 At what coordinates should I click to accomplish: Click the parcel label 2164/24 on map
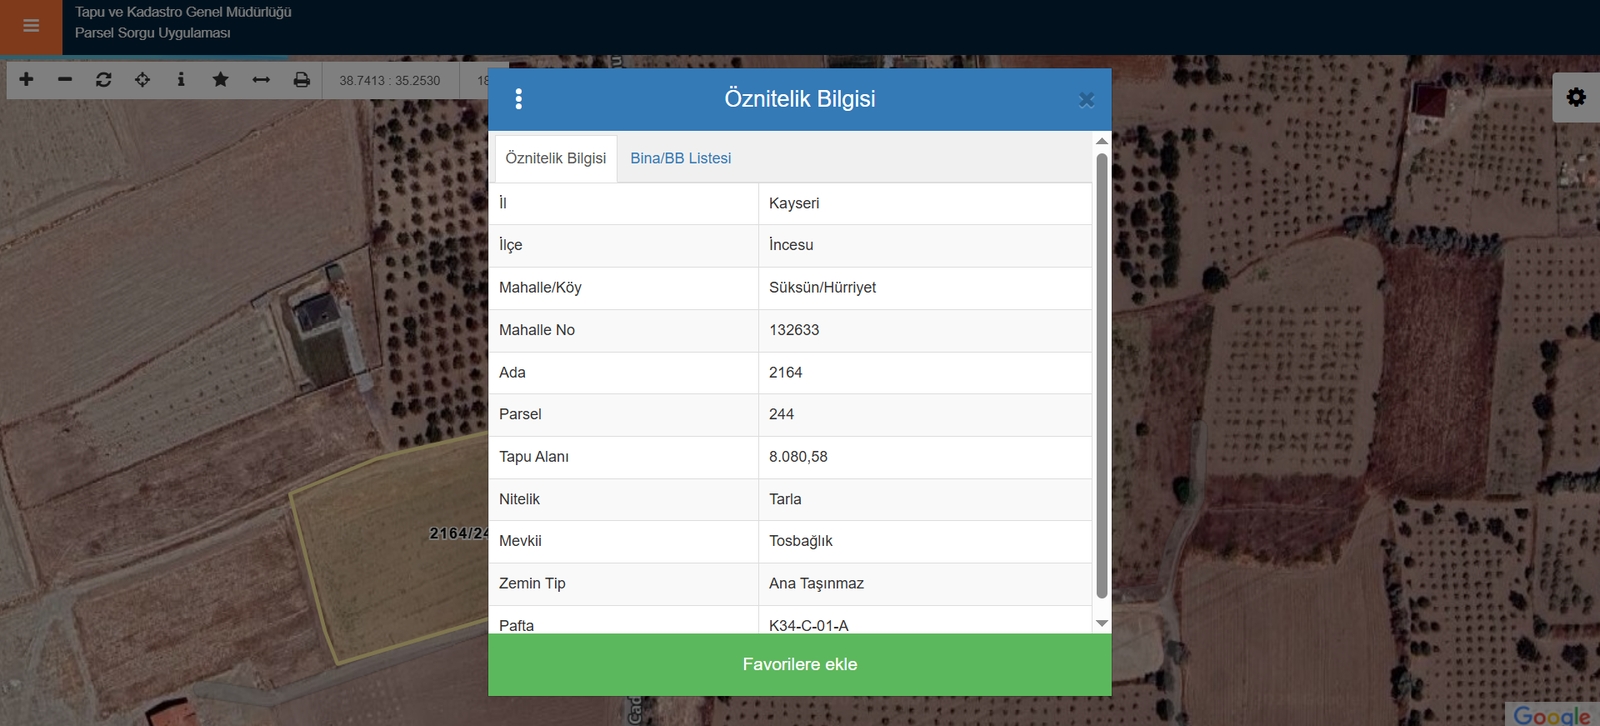point(459,533)
